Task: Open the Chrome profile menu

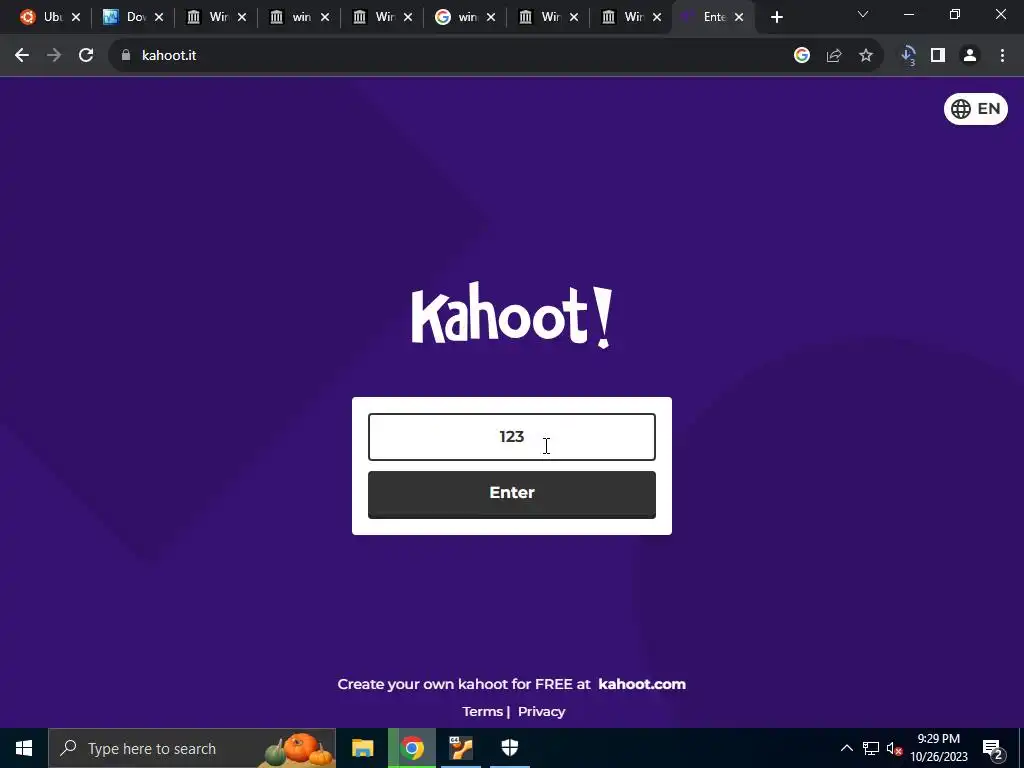Action: [970, 56]
